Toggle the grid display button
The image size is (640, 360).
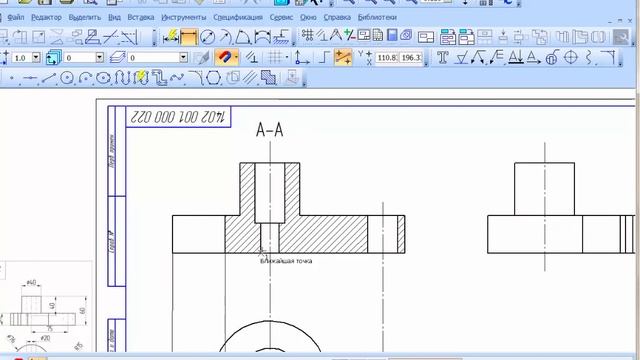(275, 58)
